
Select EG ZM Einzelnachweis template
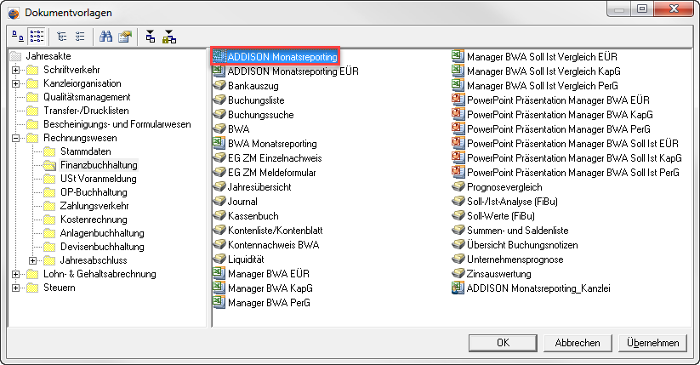click(275, 158)
